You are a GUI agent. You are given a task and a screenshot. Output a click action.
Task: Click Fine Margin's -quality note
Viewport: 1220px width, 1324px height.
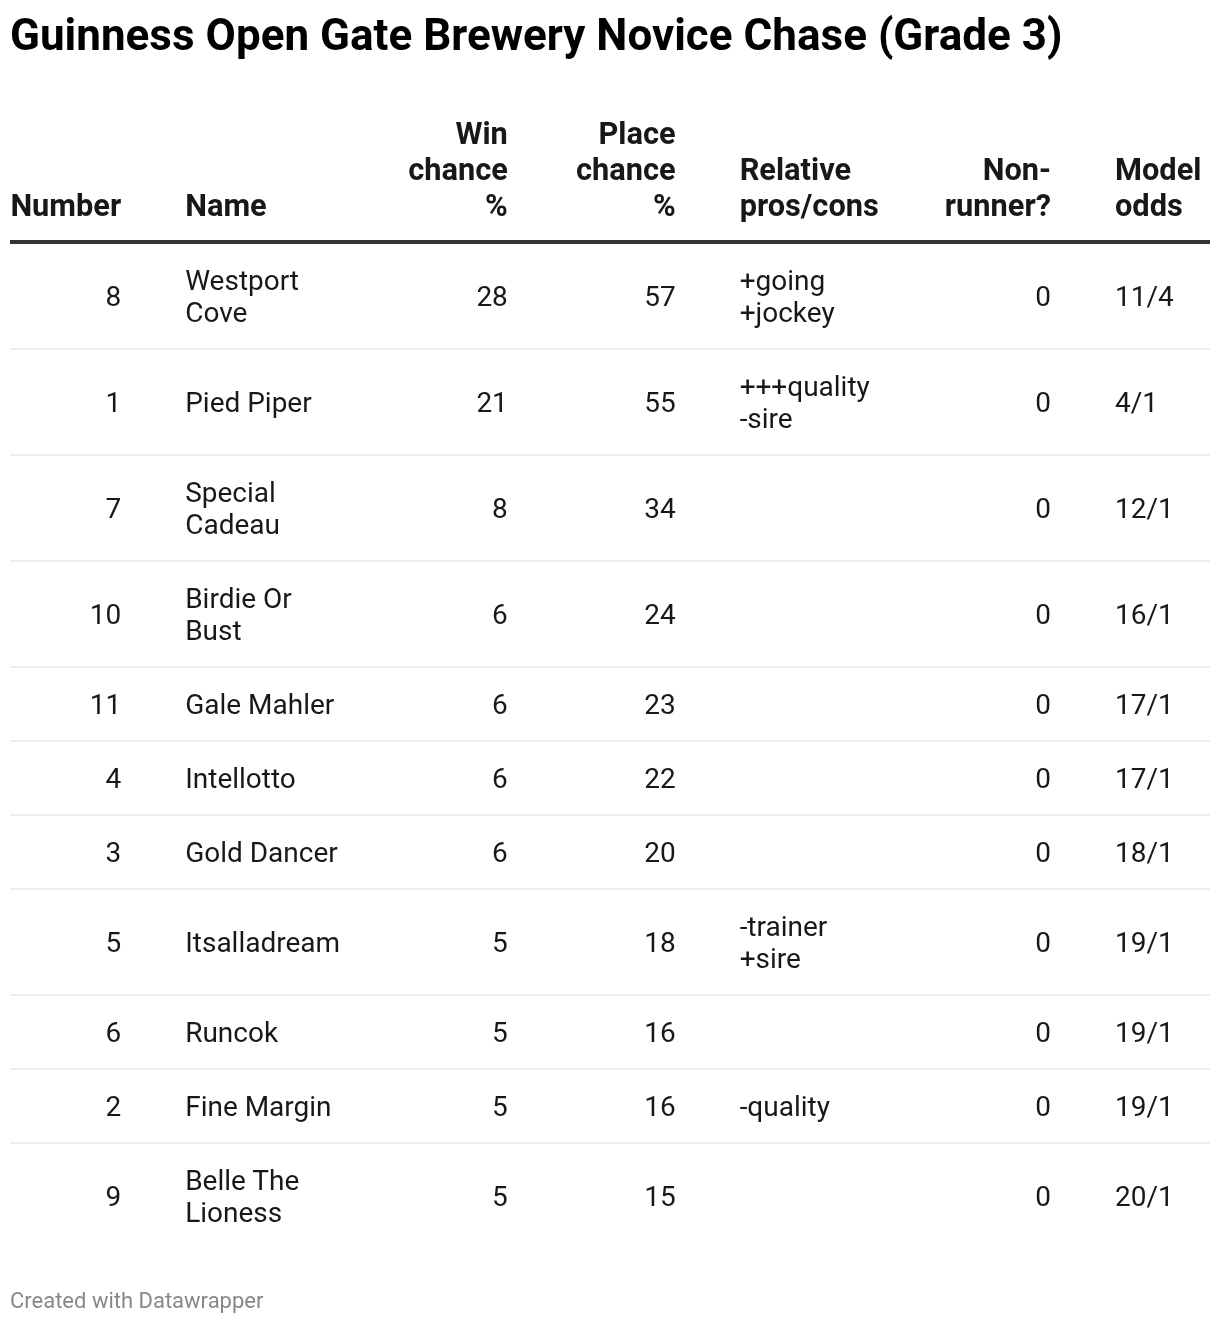(x=784, y=1106)
